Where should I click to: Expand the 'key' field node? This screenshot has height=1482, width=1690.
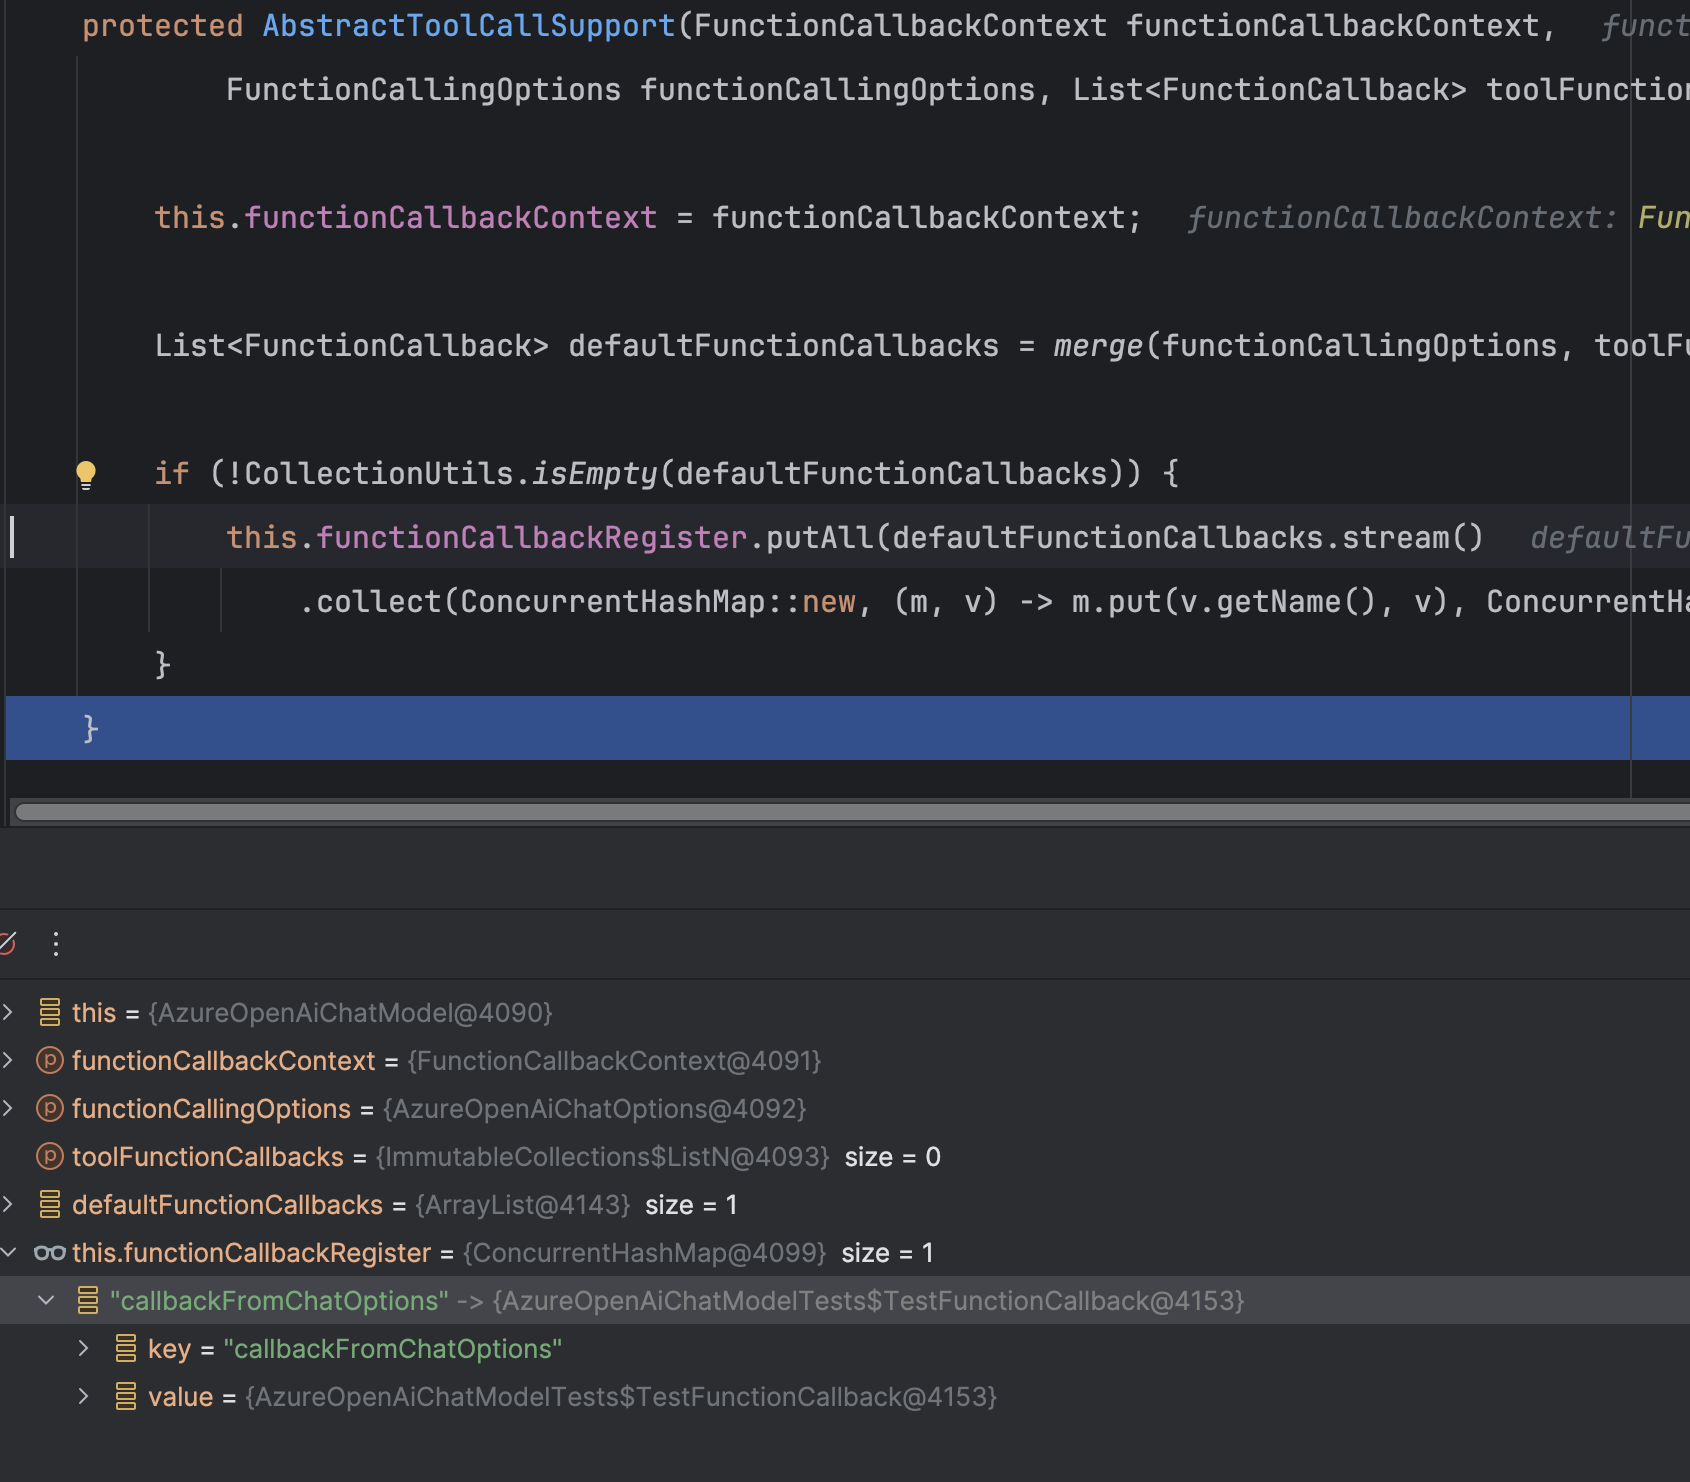click(84, 1348)
